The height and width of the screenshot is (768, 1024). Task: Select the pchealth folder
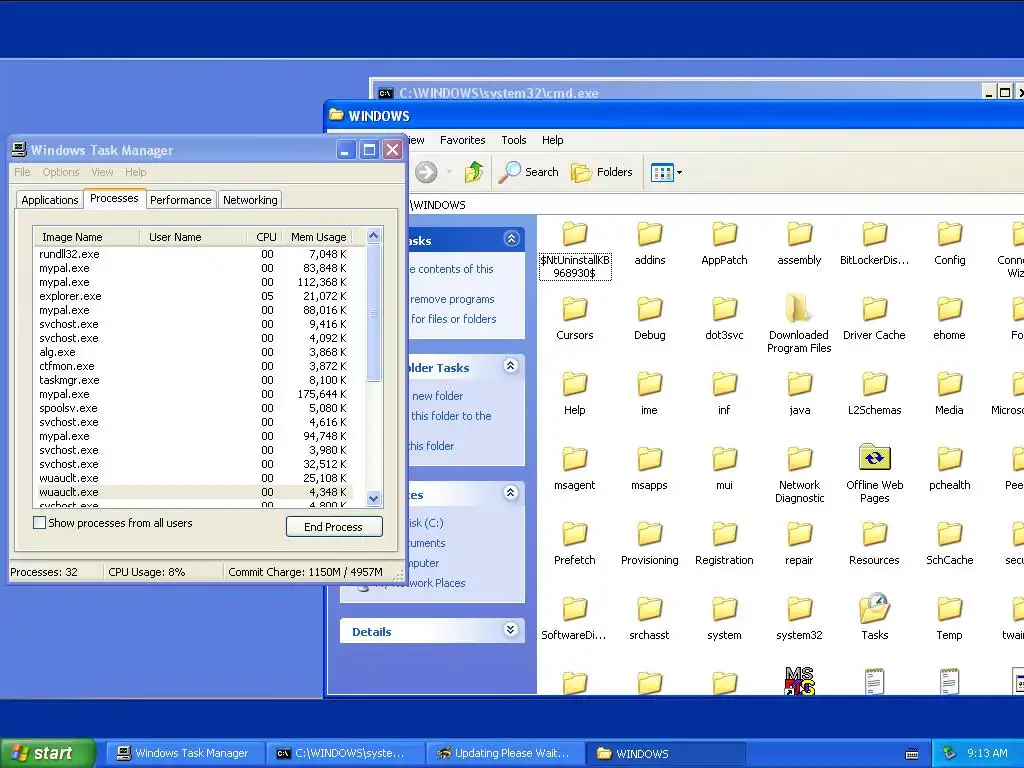point(950,468)
